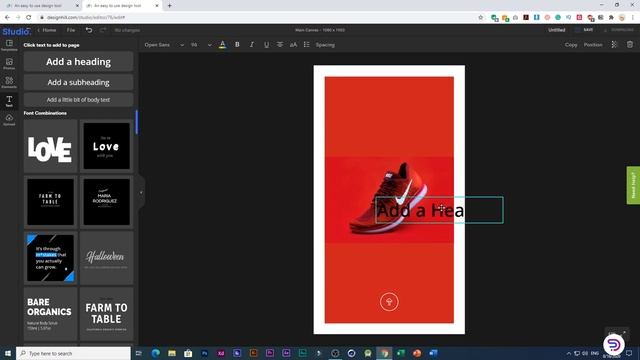Open the Spacing options
Viewport: 640px width, 360px height.
click(x=325, y=45)
